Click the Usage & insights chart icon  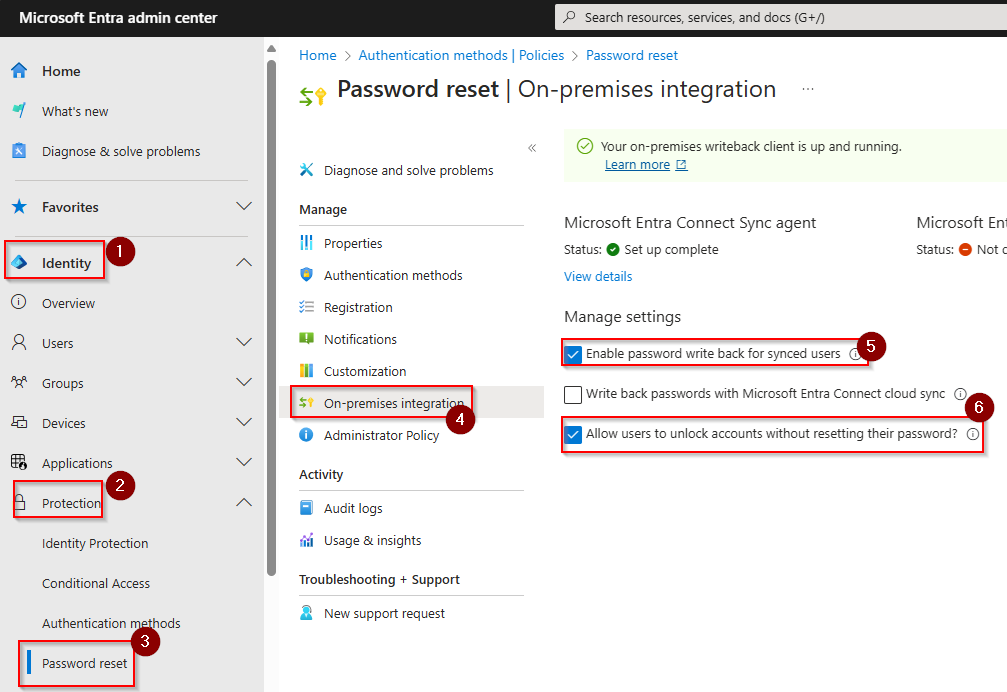tap(307, 540)
